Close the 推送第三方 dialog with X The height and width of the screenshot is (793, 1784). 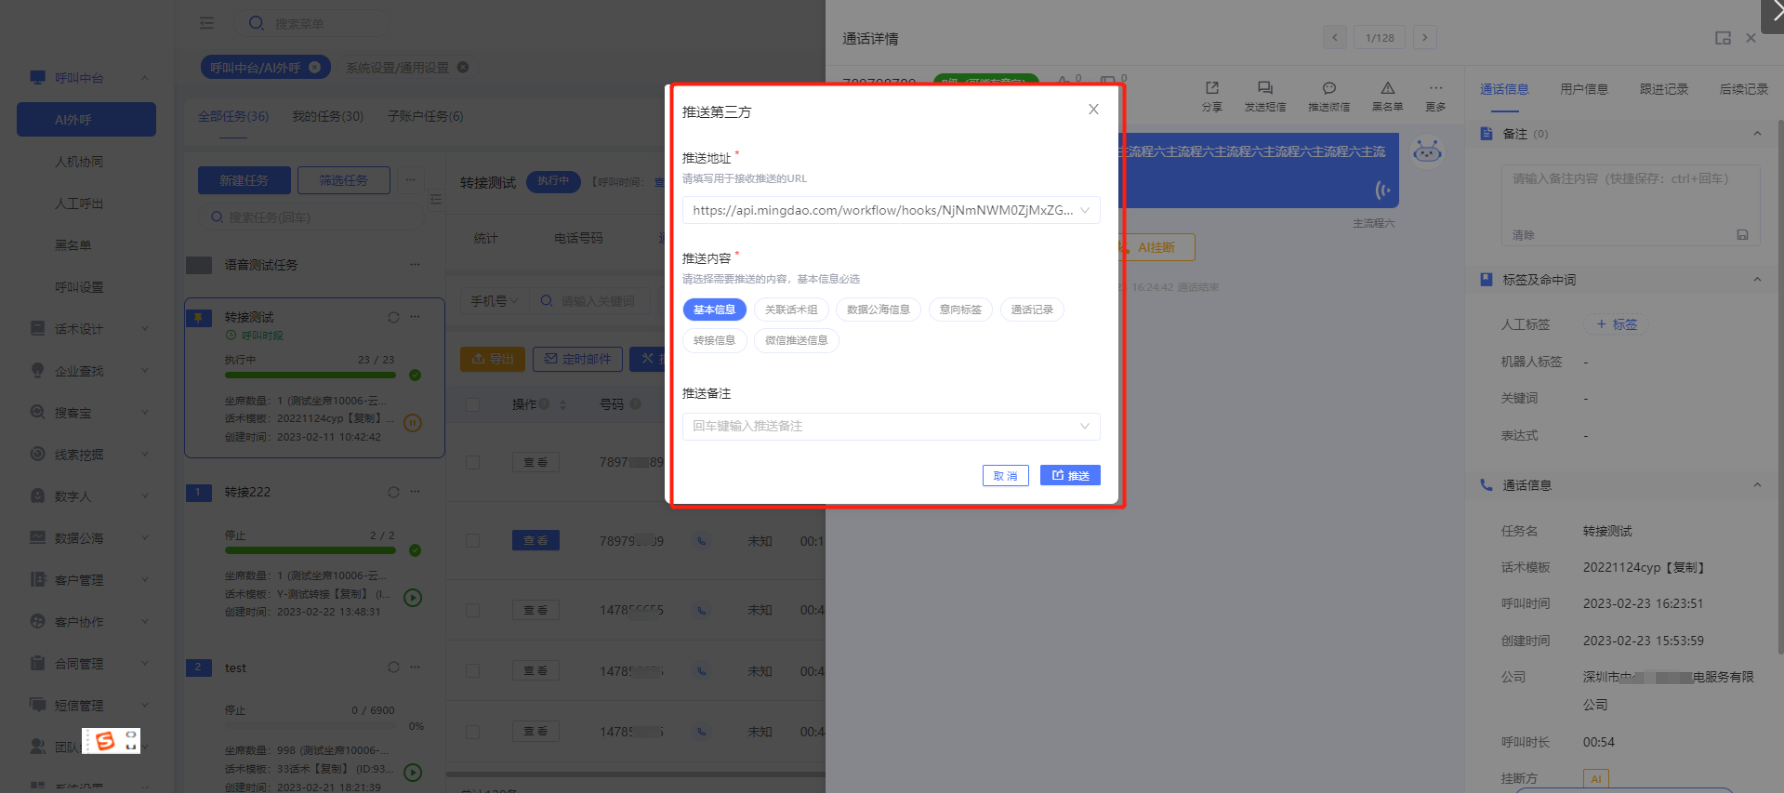1093,110
